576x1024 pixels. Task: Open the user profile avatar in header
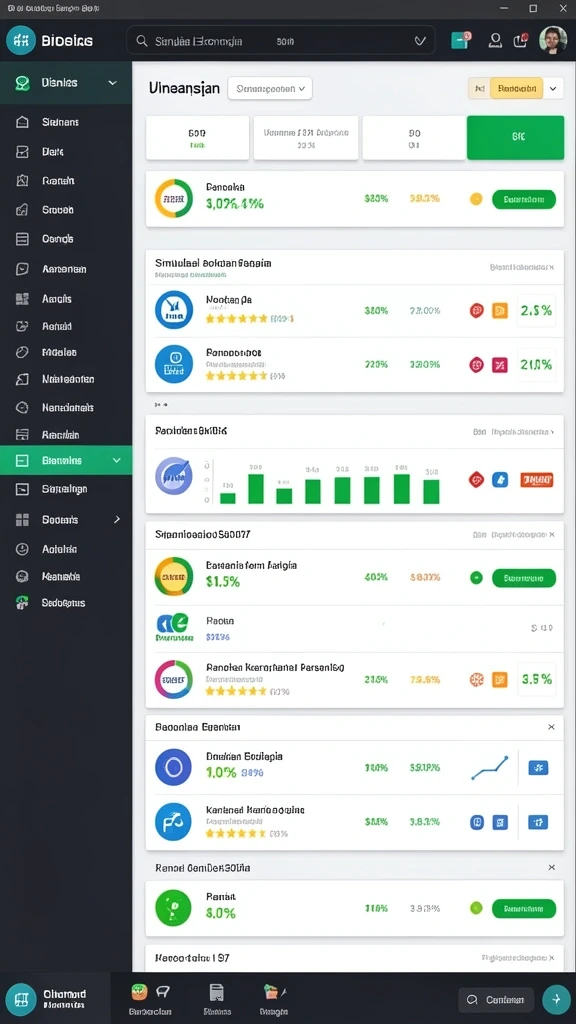552,40
